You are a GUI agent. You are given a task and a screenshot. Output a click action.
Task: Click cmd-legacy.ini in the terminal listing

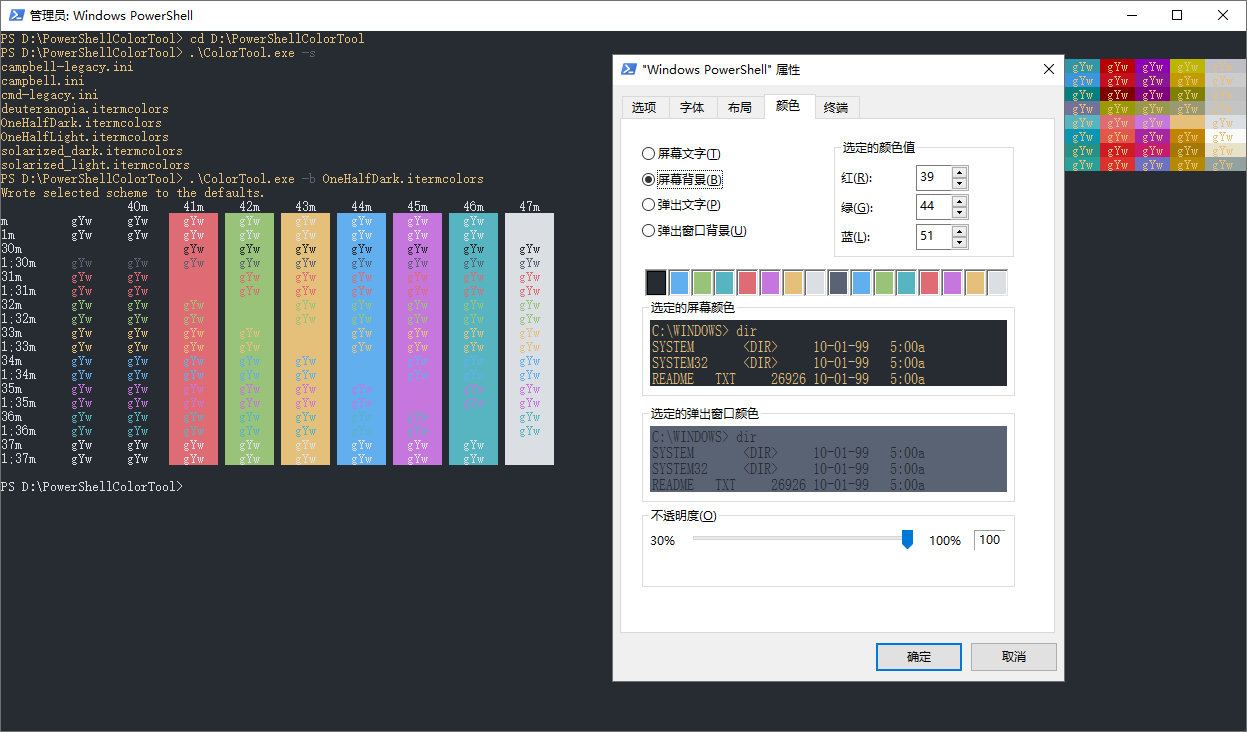(x=50, y=95)
